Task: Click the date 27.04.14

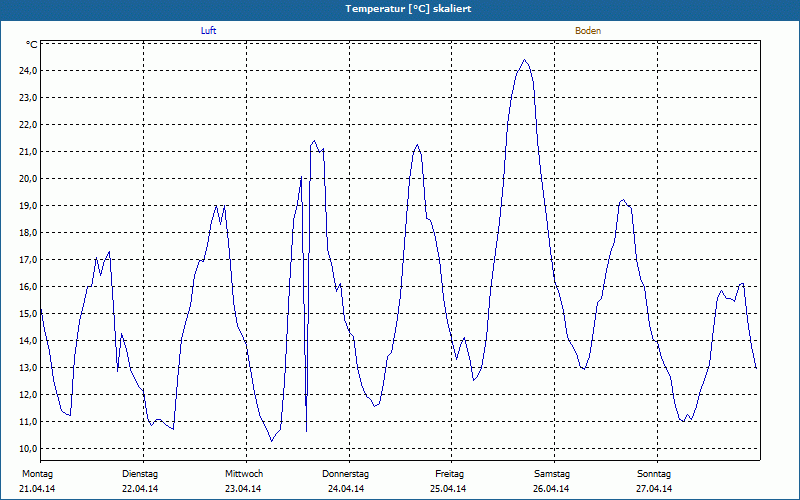Action: click(x=654, y=489)
